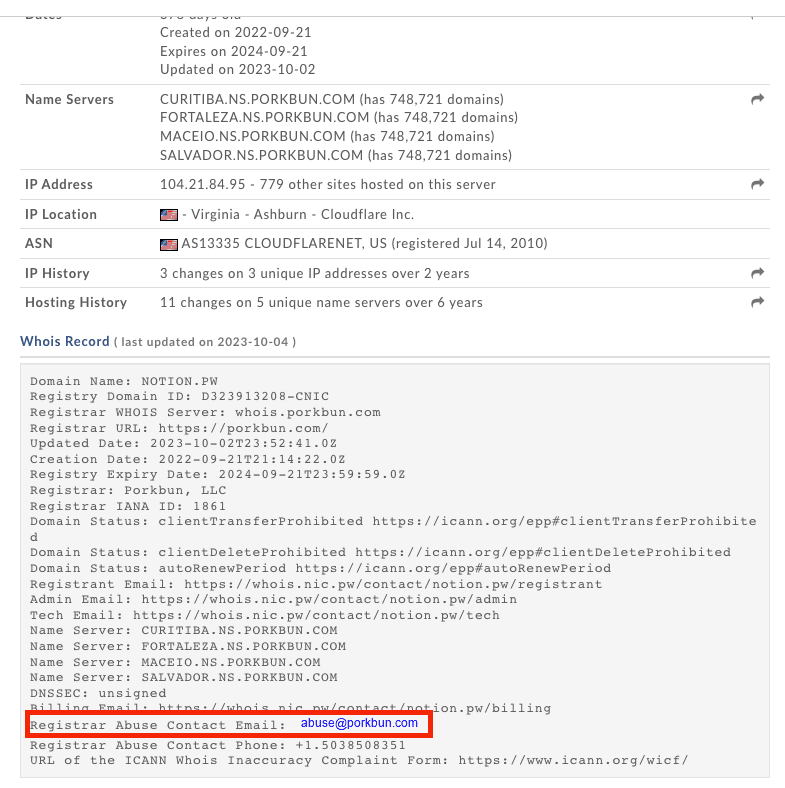Click US flag icon in ASN row

click(169, 245)
